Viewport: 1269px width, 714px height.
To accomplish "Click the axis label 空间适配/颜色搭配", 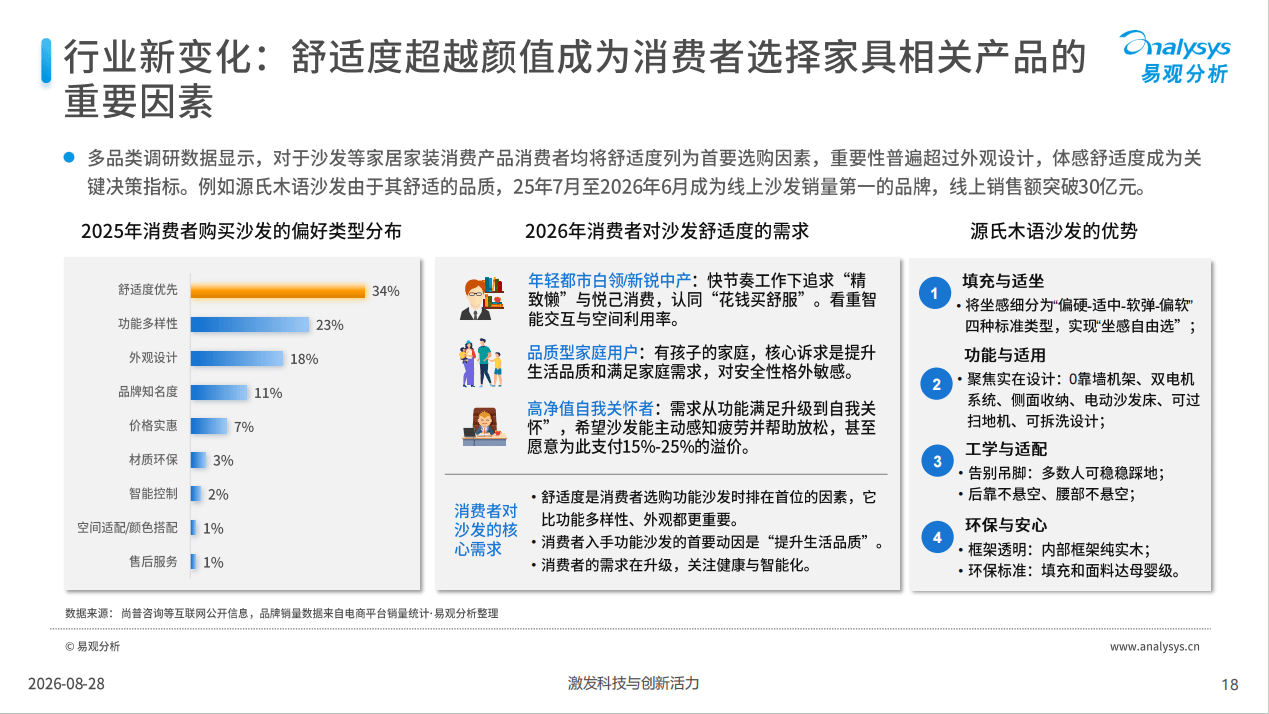I will point(128,528).
